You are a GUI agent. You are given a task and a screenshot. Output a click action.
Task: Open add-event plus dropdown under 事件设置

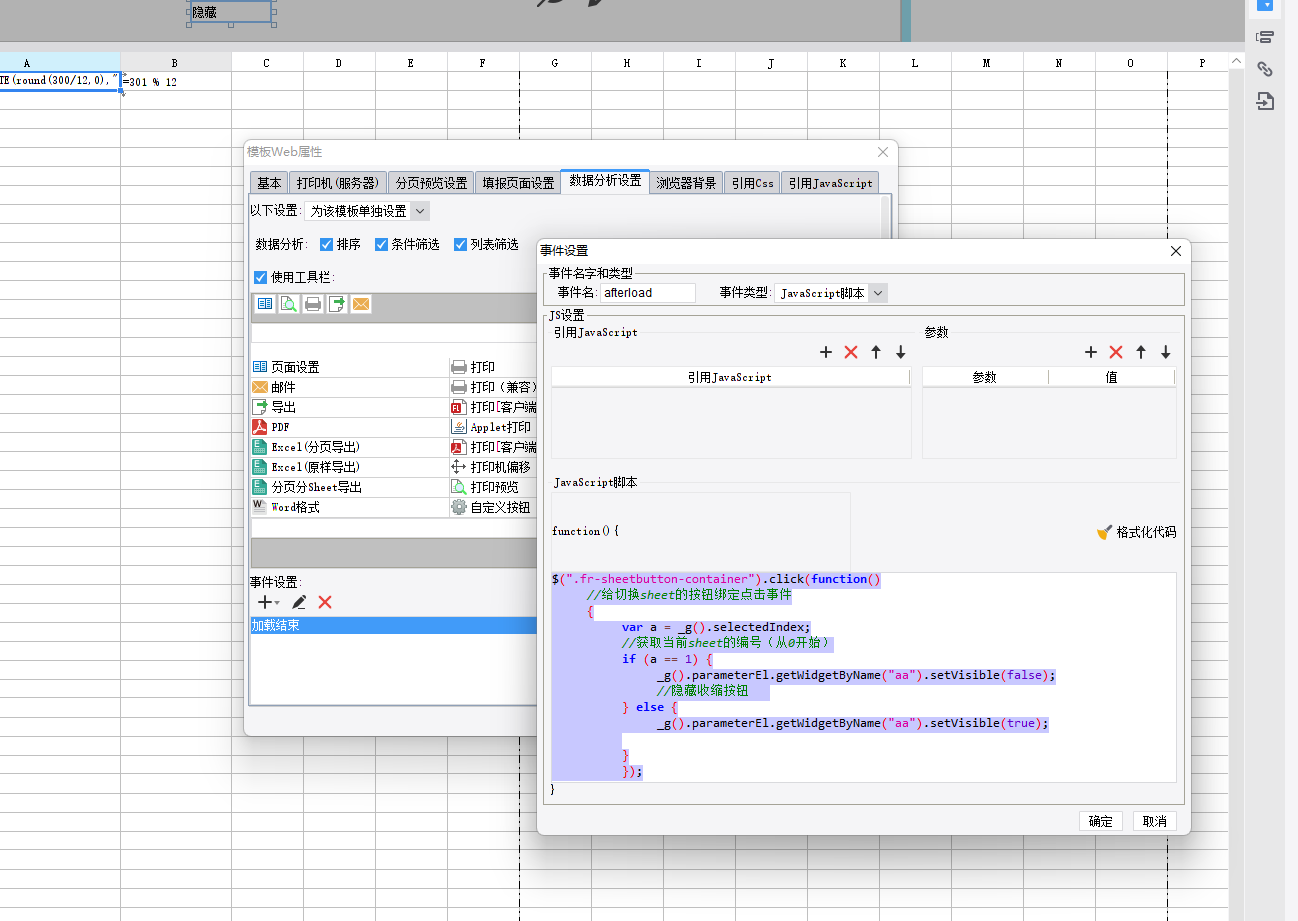(x=268, y=602)
